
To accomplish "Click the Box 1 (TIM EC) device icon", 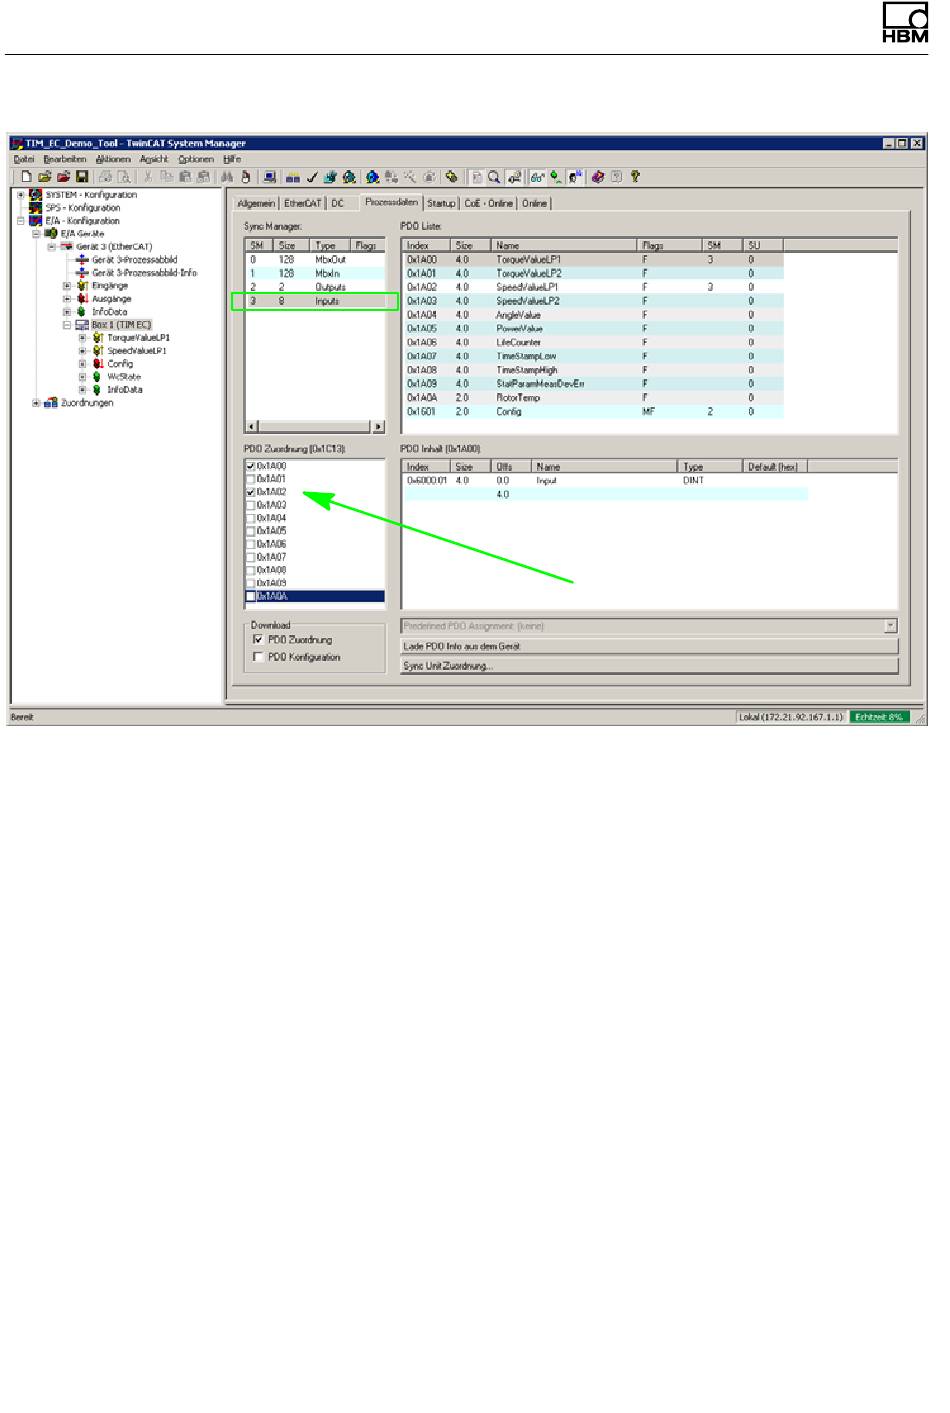I will click(x=83, y=325).
